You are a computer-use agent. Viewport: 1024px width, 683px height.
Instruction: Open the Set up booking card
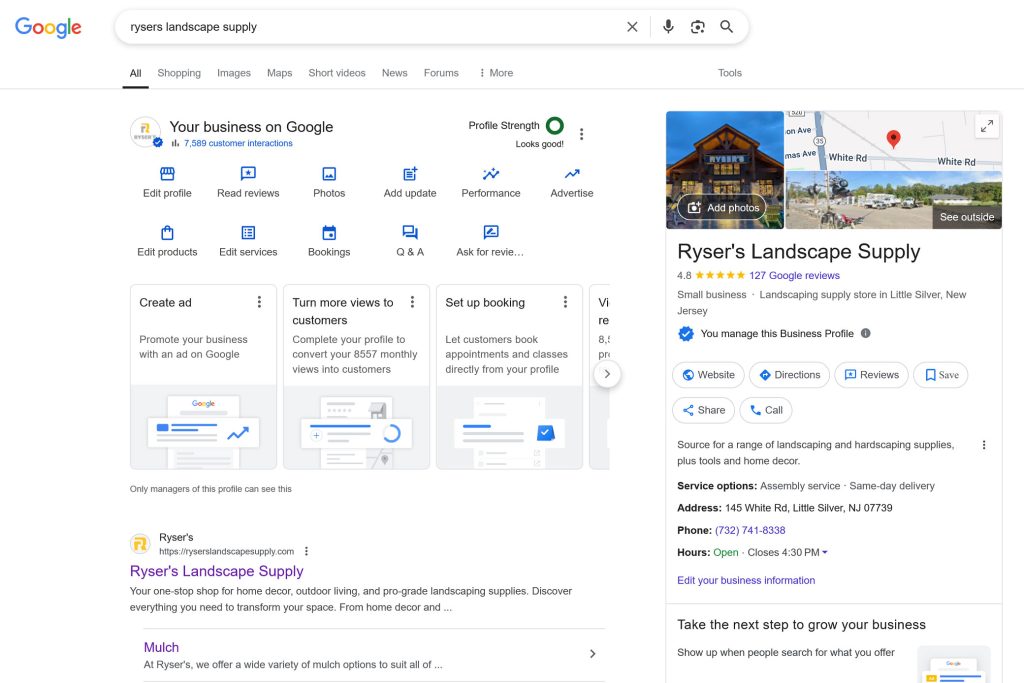(509, 377)
